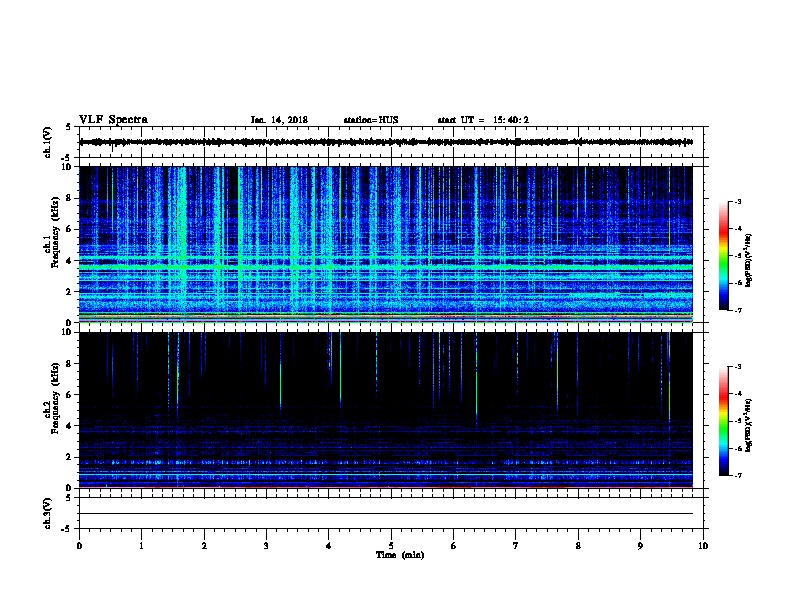Click the "2" kHz tick on ch.2 frequency axis

70,457
